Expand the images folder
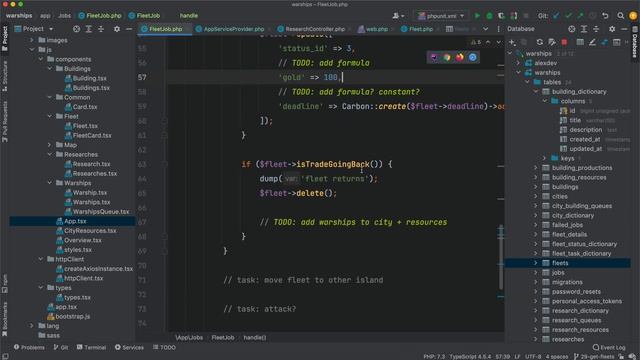 pyautogui.click(x=32, y=40)
